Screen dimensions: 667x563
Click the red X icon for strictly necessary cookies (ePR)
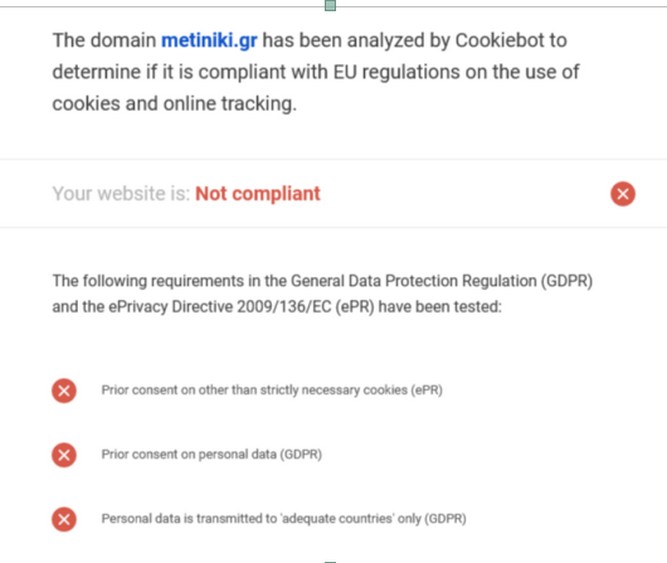64,391
